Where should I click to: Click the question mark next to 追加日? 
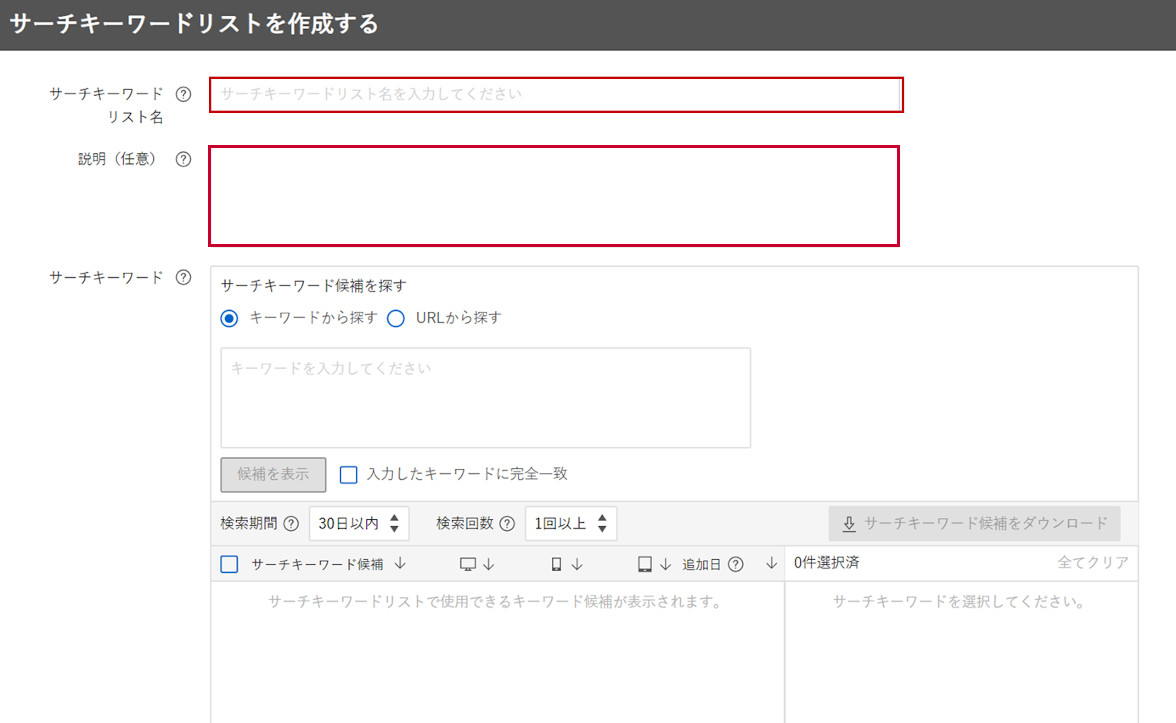pyautogui.click(x=734, y=563)
